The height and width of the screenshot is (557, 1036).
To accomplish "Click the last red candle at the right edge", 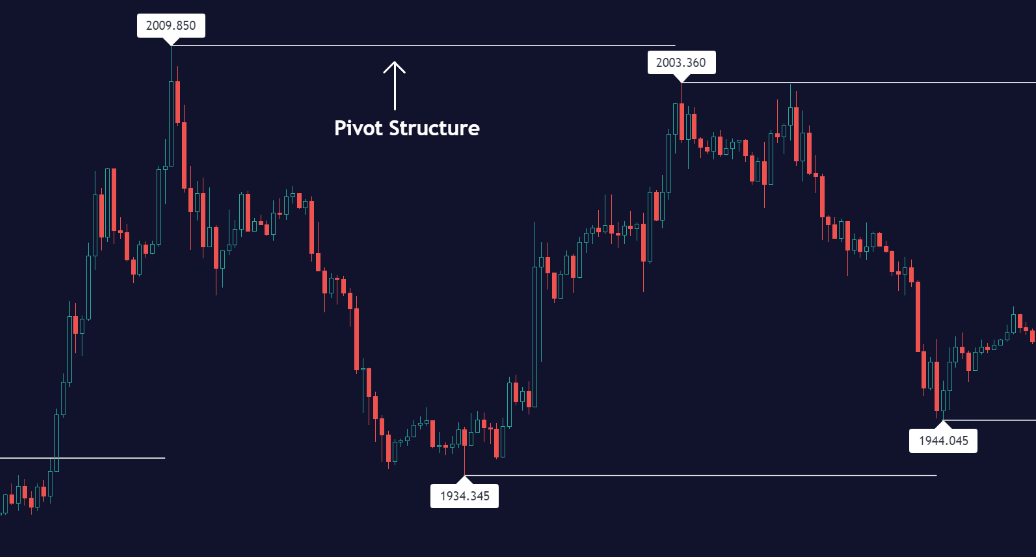I will [1032, 336].
